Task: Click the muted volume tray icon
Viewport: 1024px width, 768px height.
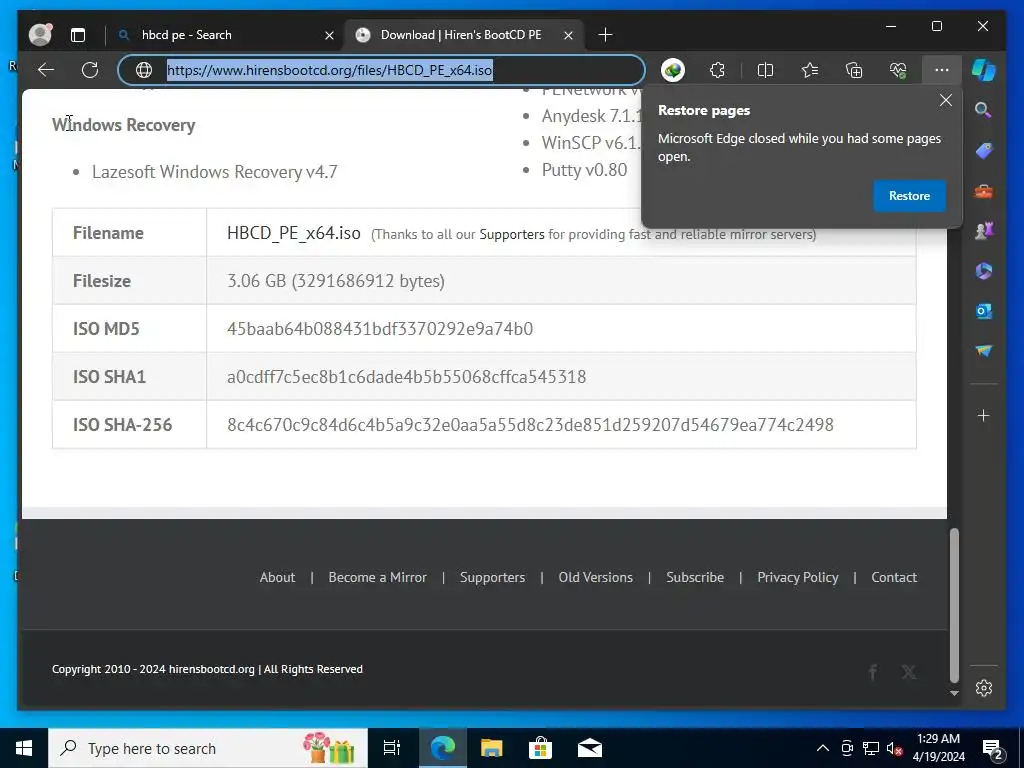Action: point(895,748)
